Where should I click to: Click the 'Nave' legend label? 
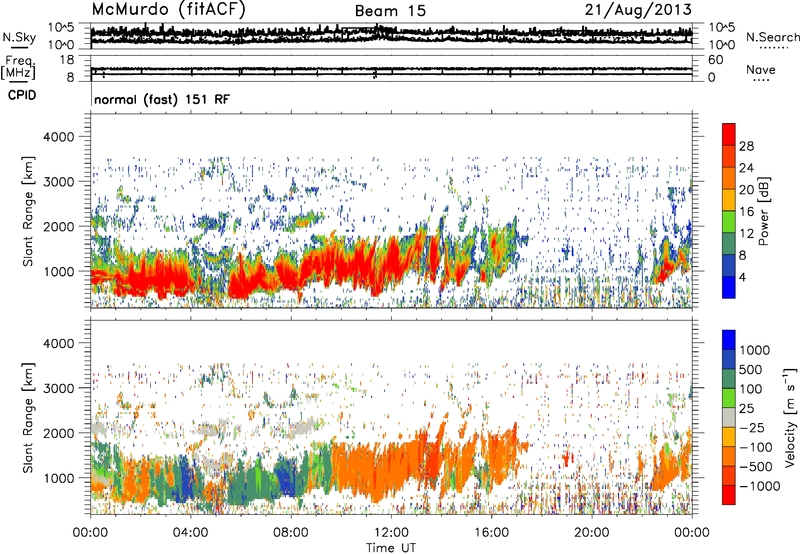[761, 69]
